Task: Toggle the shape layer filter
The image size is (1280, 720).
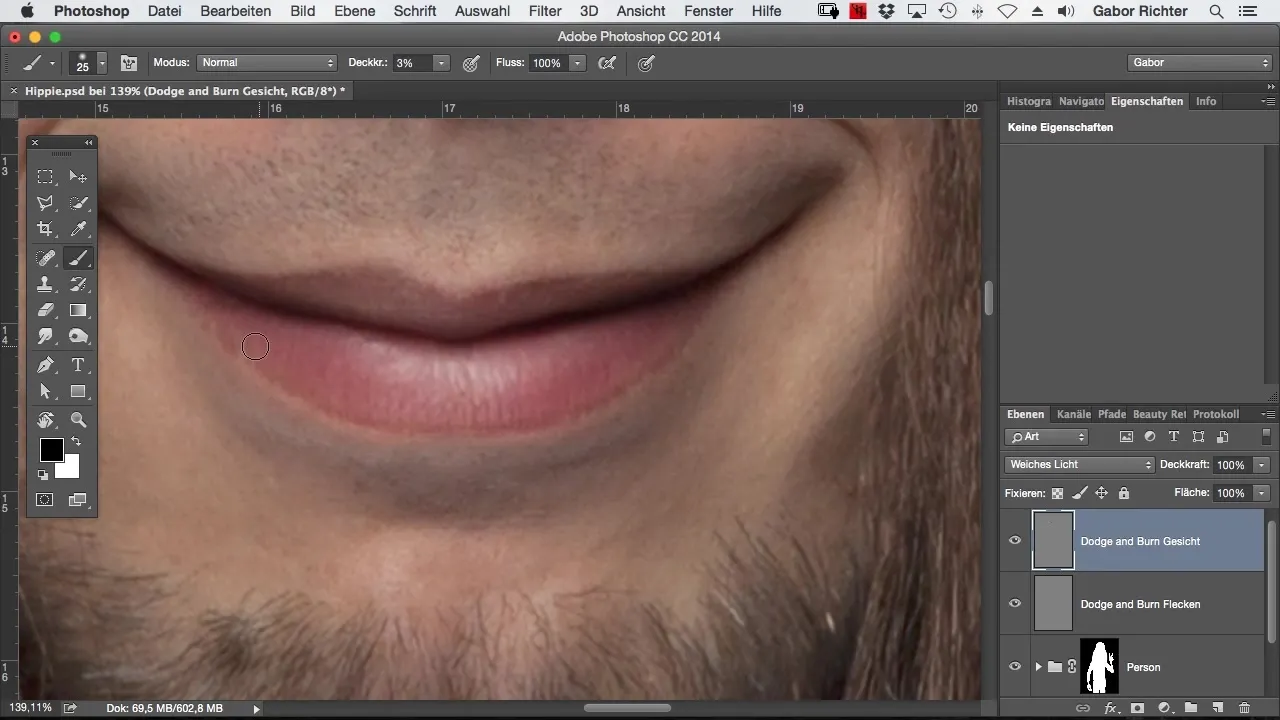Action: coord(1198,437)
